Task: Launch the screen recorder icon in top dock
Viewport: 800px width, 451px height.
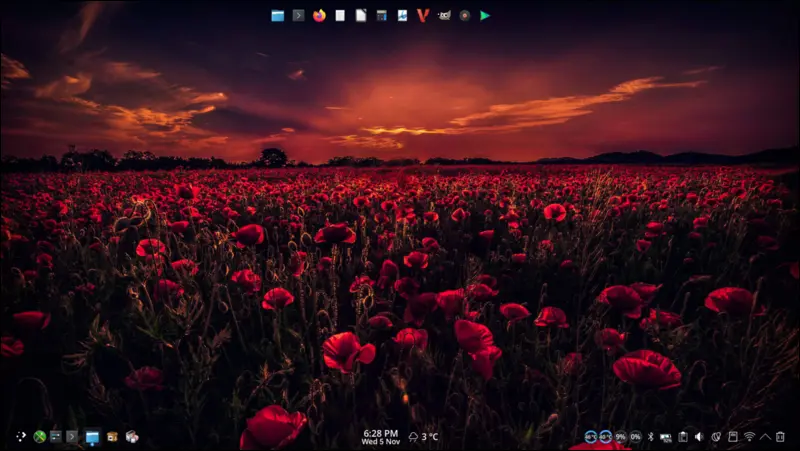Action: [464, 16]
